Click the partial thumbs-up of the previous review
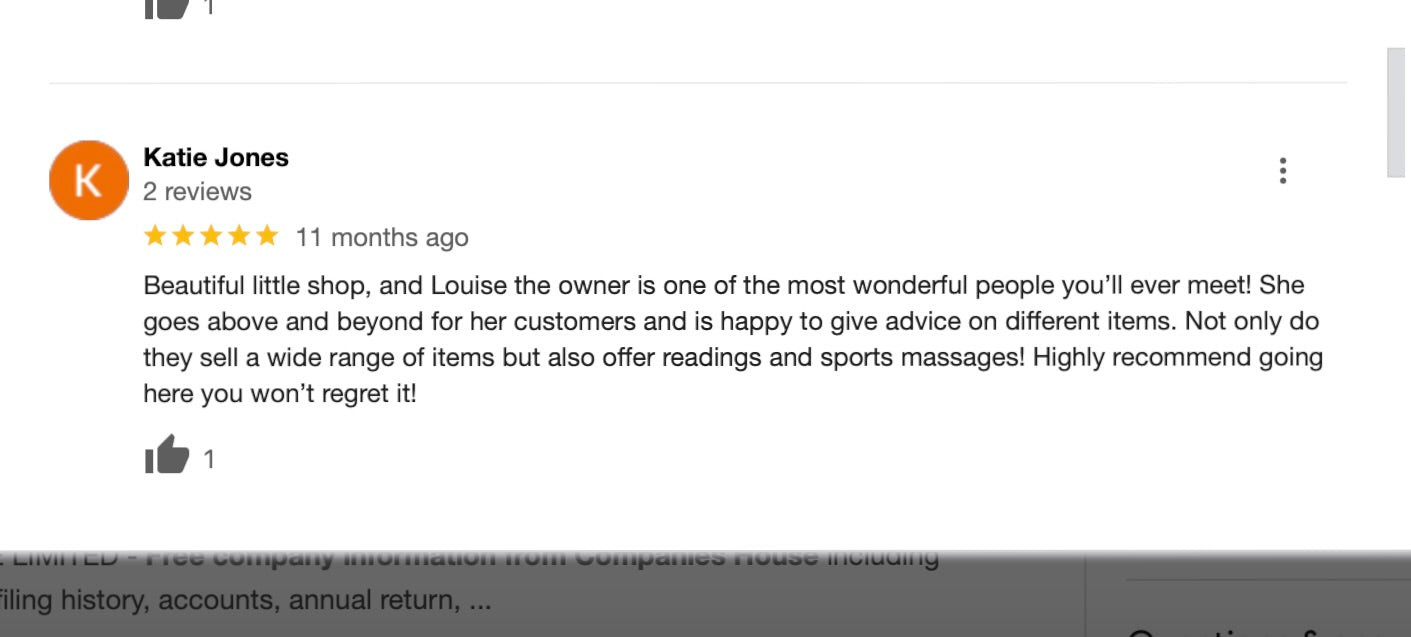Image resolution: width=1411 pixels, height=637 pixels. [167, 8]
